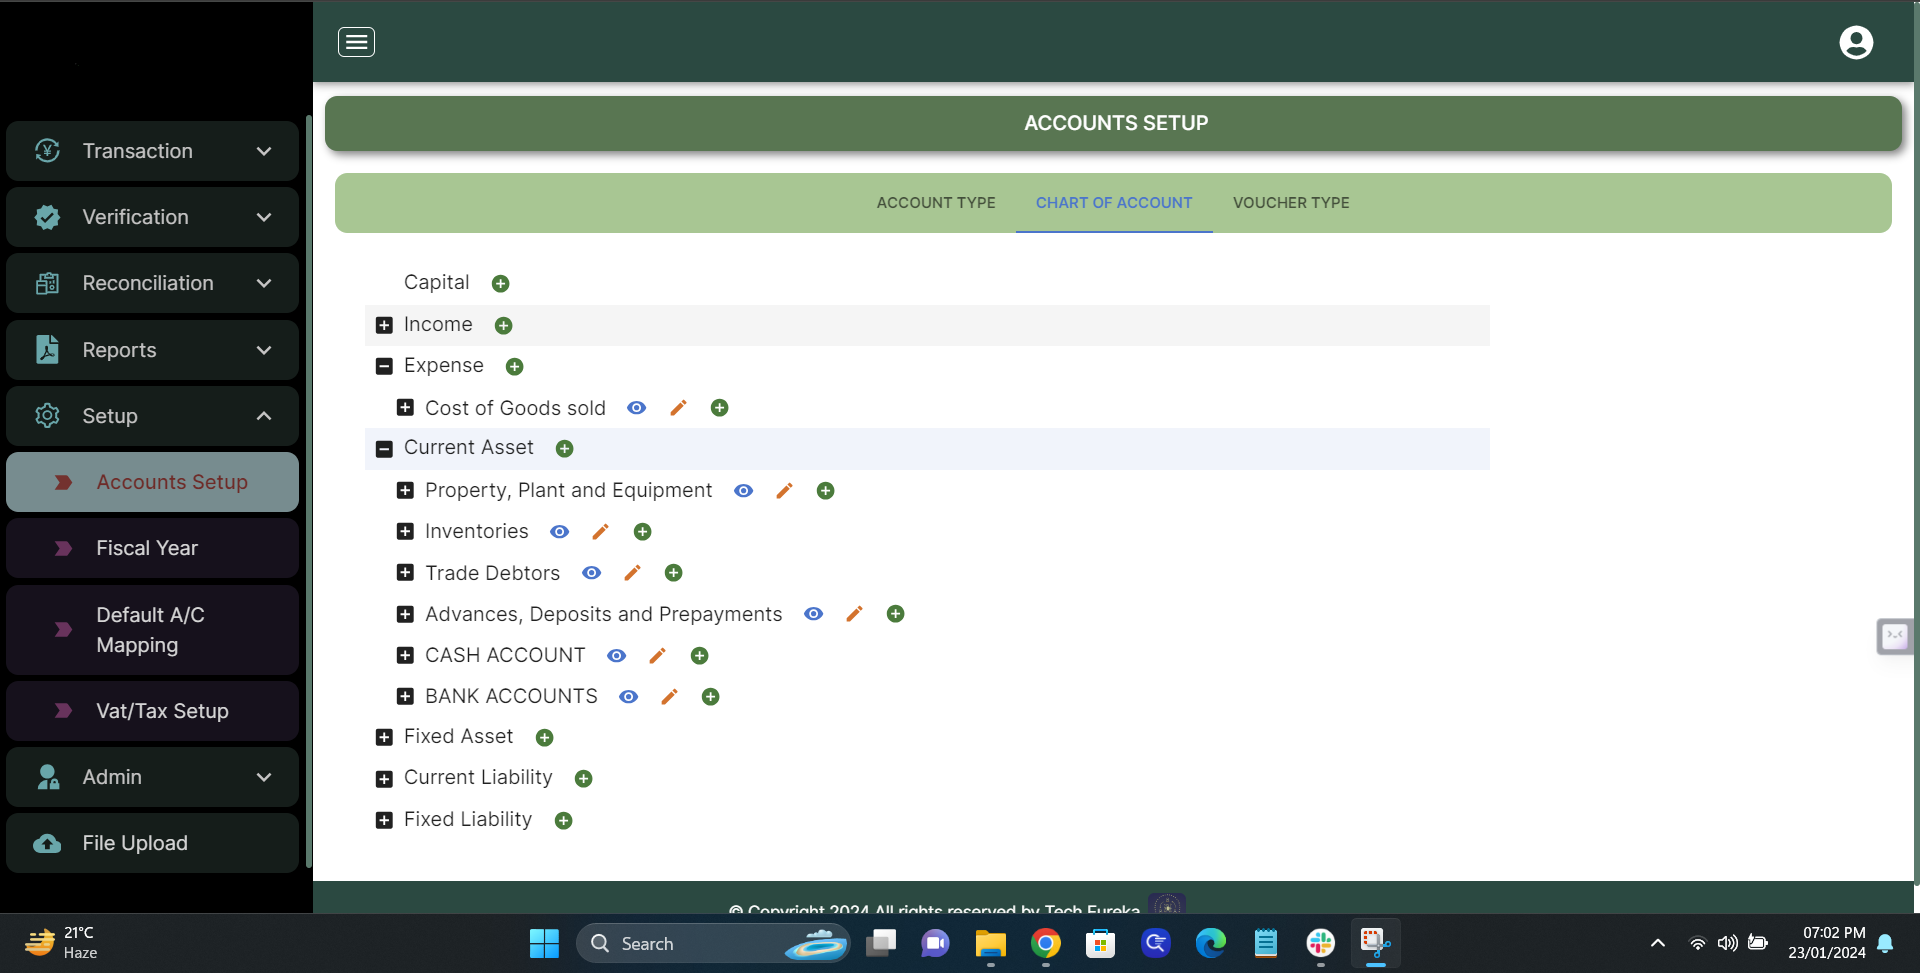The width and height of the screenshot is (1920, 973).
Task: Click the add icon next to Income
Action: 504,326
